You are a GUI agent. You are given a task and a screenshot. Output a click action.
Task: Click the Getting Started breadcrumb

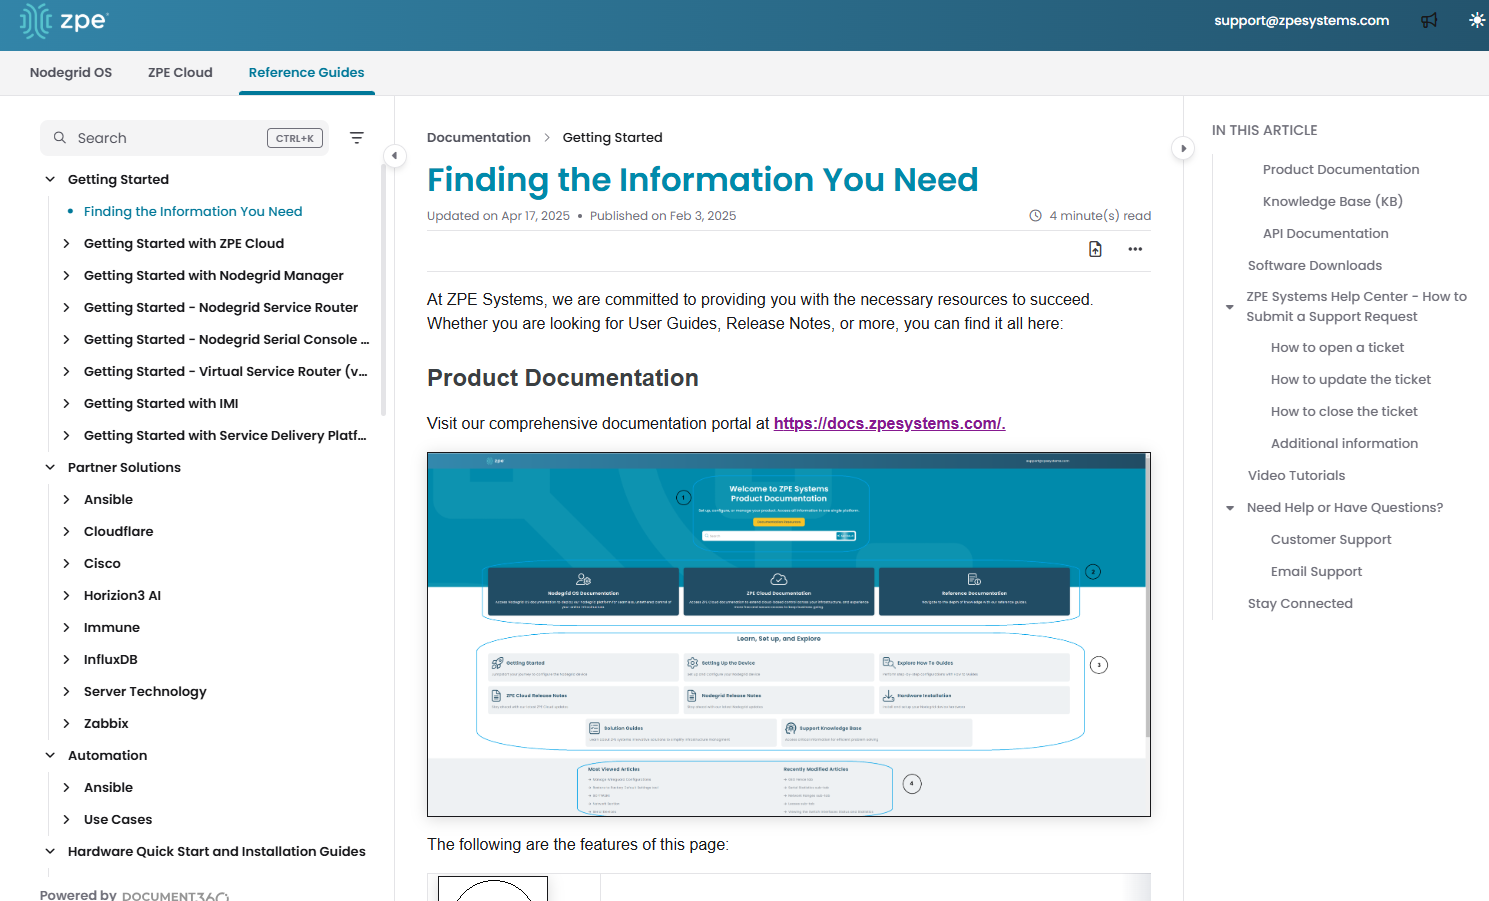tap(612, 138)
